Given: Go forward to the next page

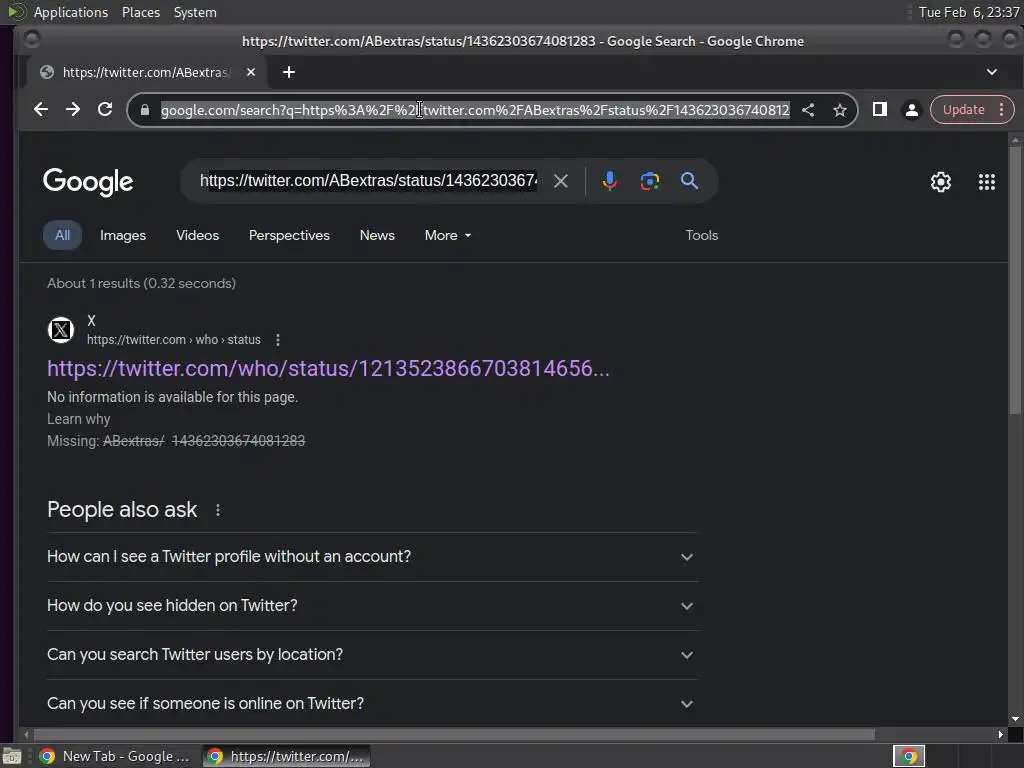Looking at the screenshot, I should tap(72, 110).
